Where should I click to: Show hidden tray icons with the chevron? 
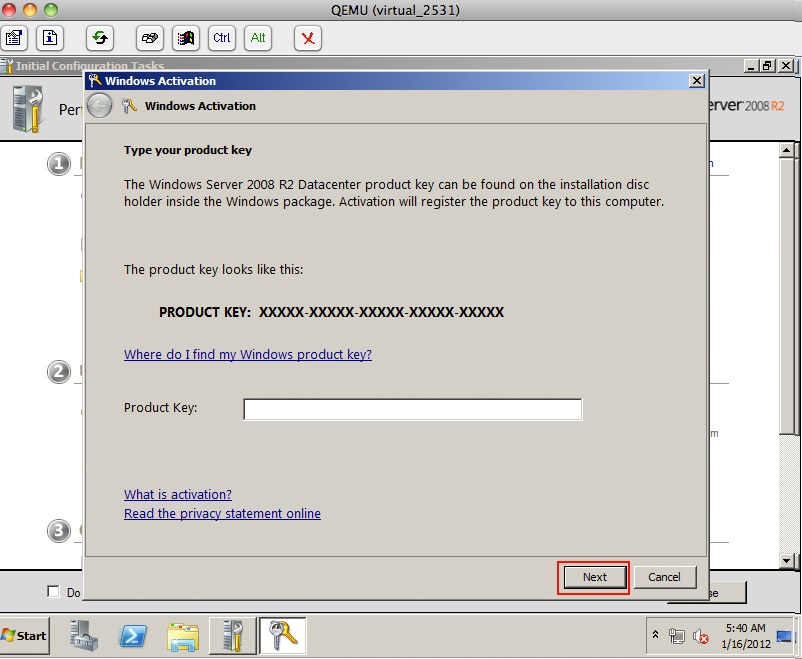coord(655,635)
